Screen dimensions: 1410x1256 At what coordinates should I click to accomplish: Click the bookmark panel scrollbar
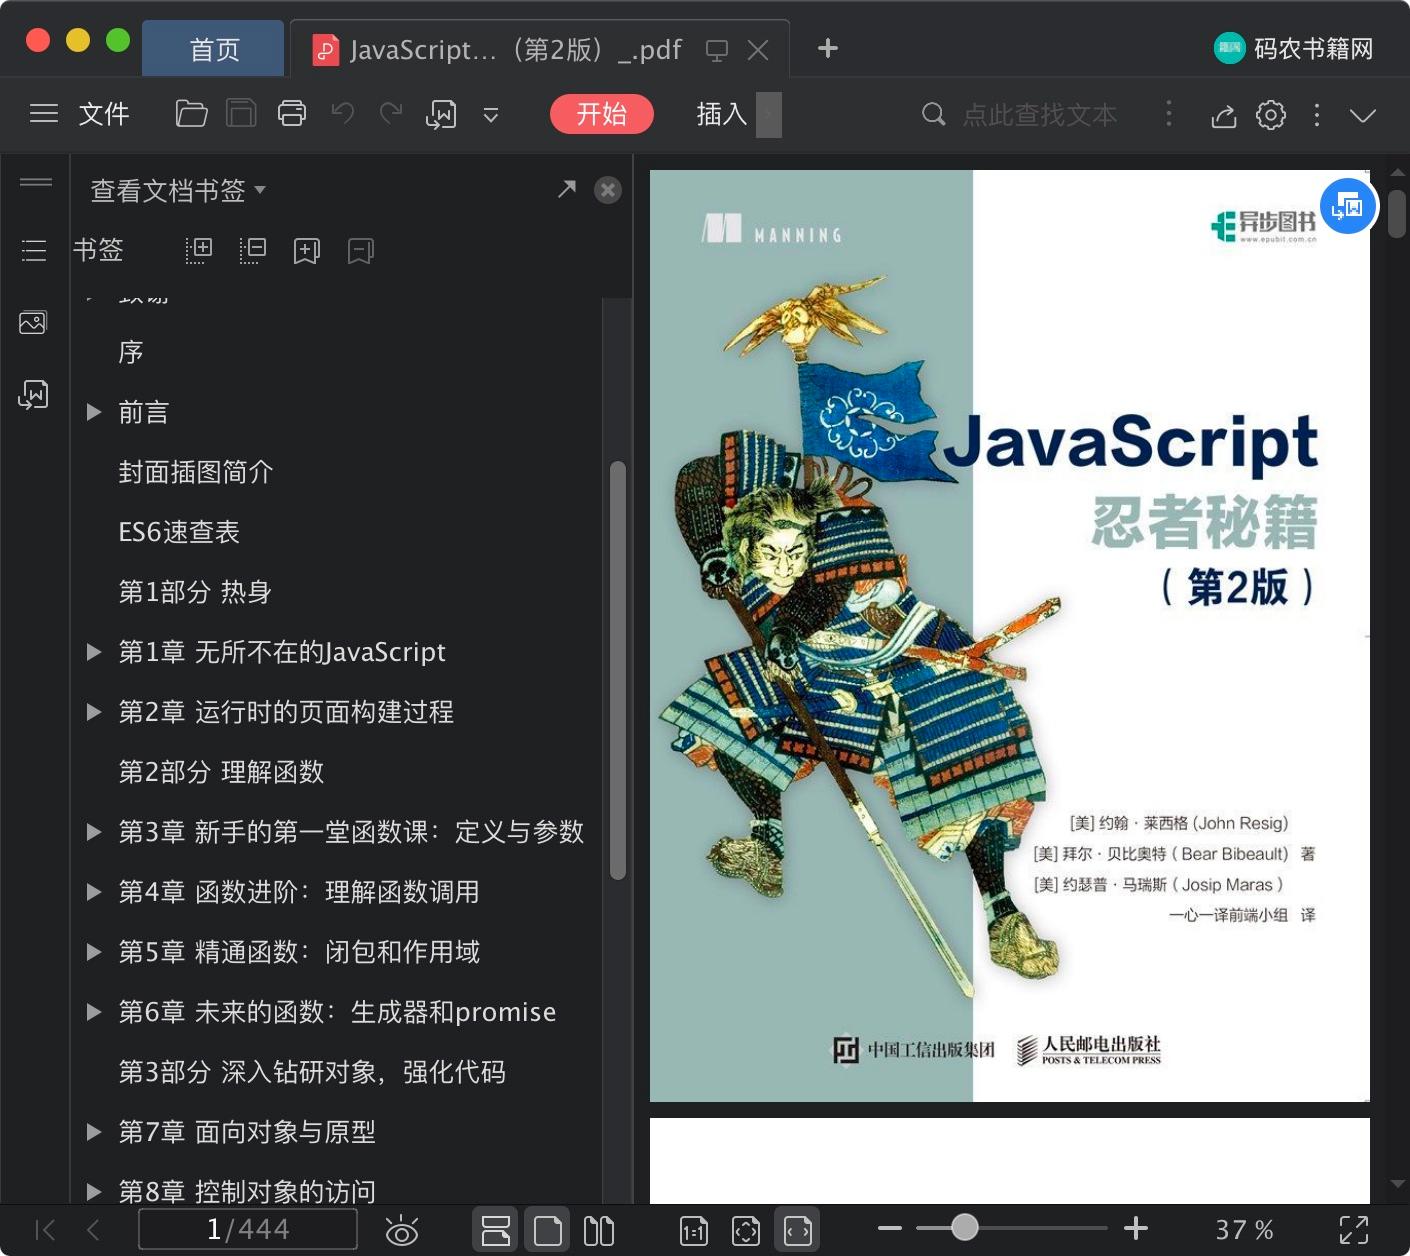pyautogui.click(x=618, y=670)
